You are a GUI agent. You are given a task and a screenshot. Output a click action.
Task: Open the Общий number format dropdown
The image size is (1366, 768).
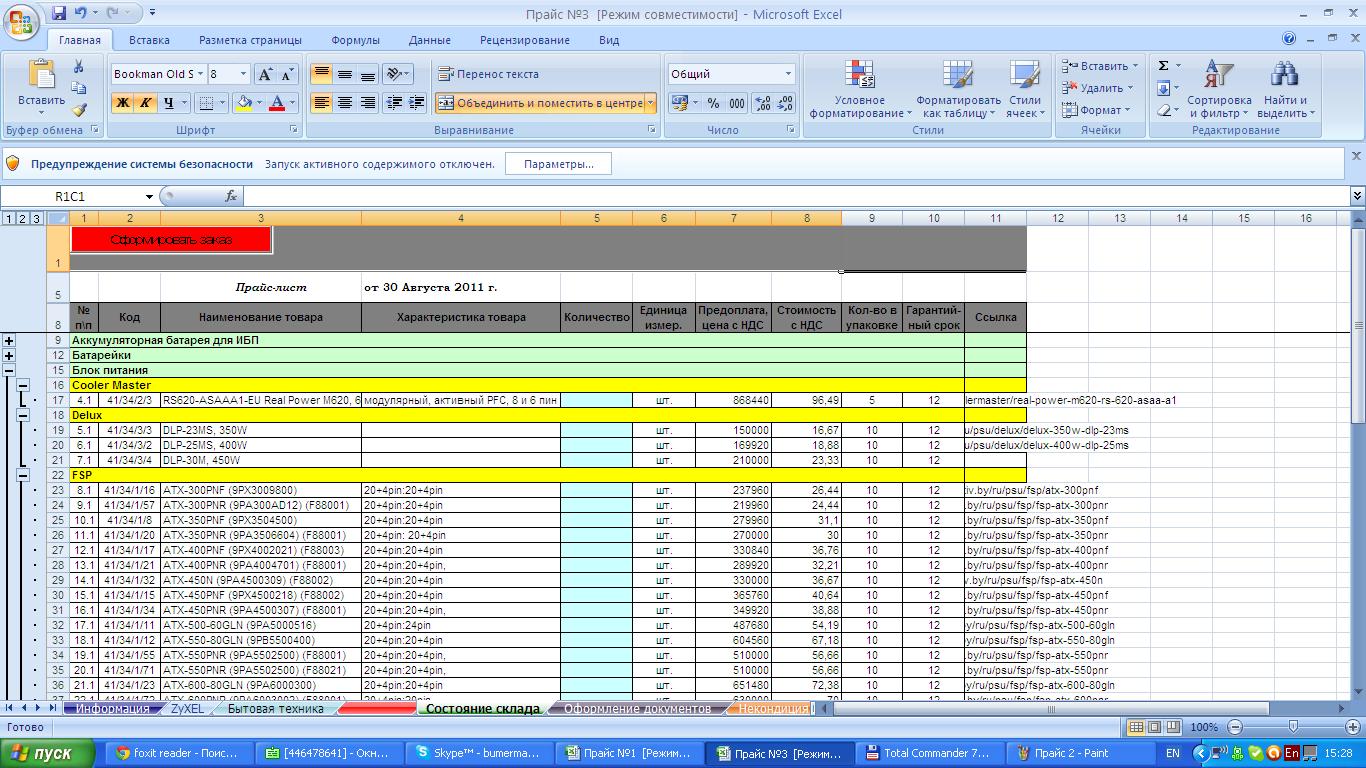(788, 74)
